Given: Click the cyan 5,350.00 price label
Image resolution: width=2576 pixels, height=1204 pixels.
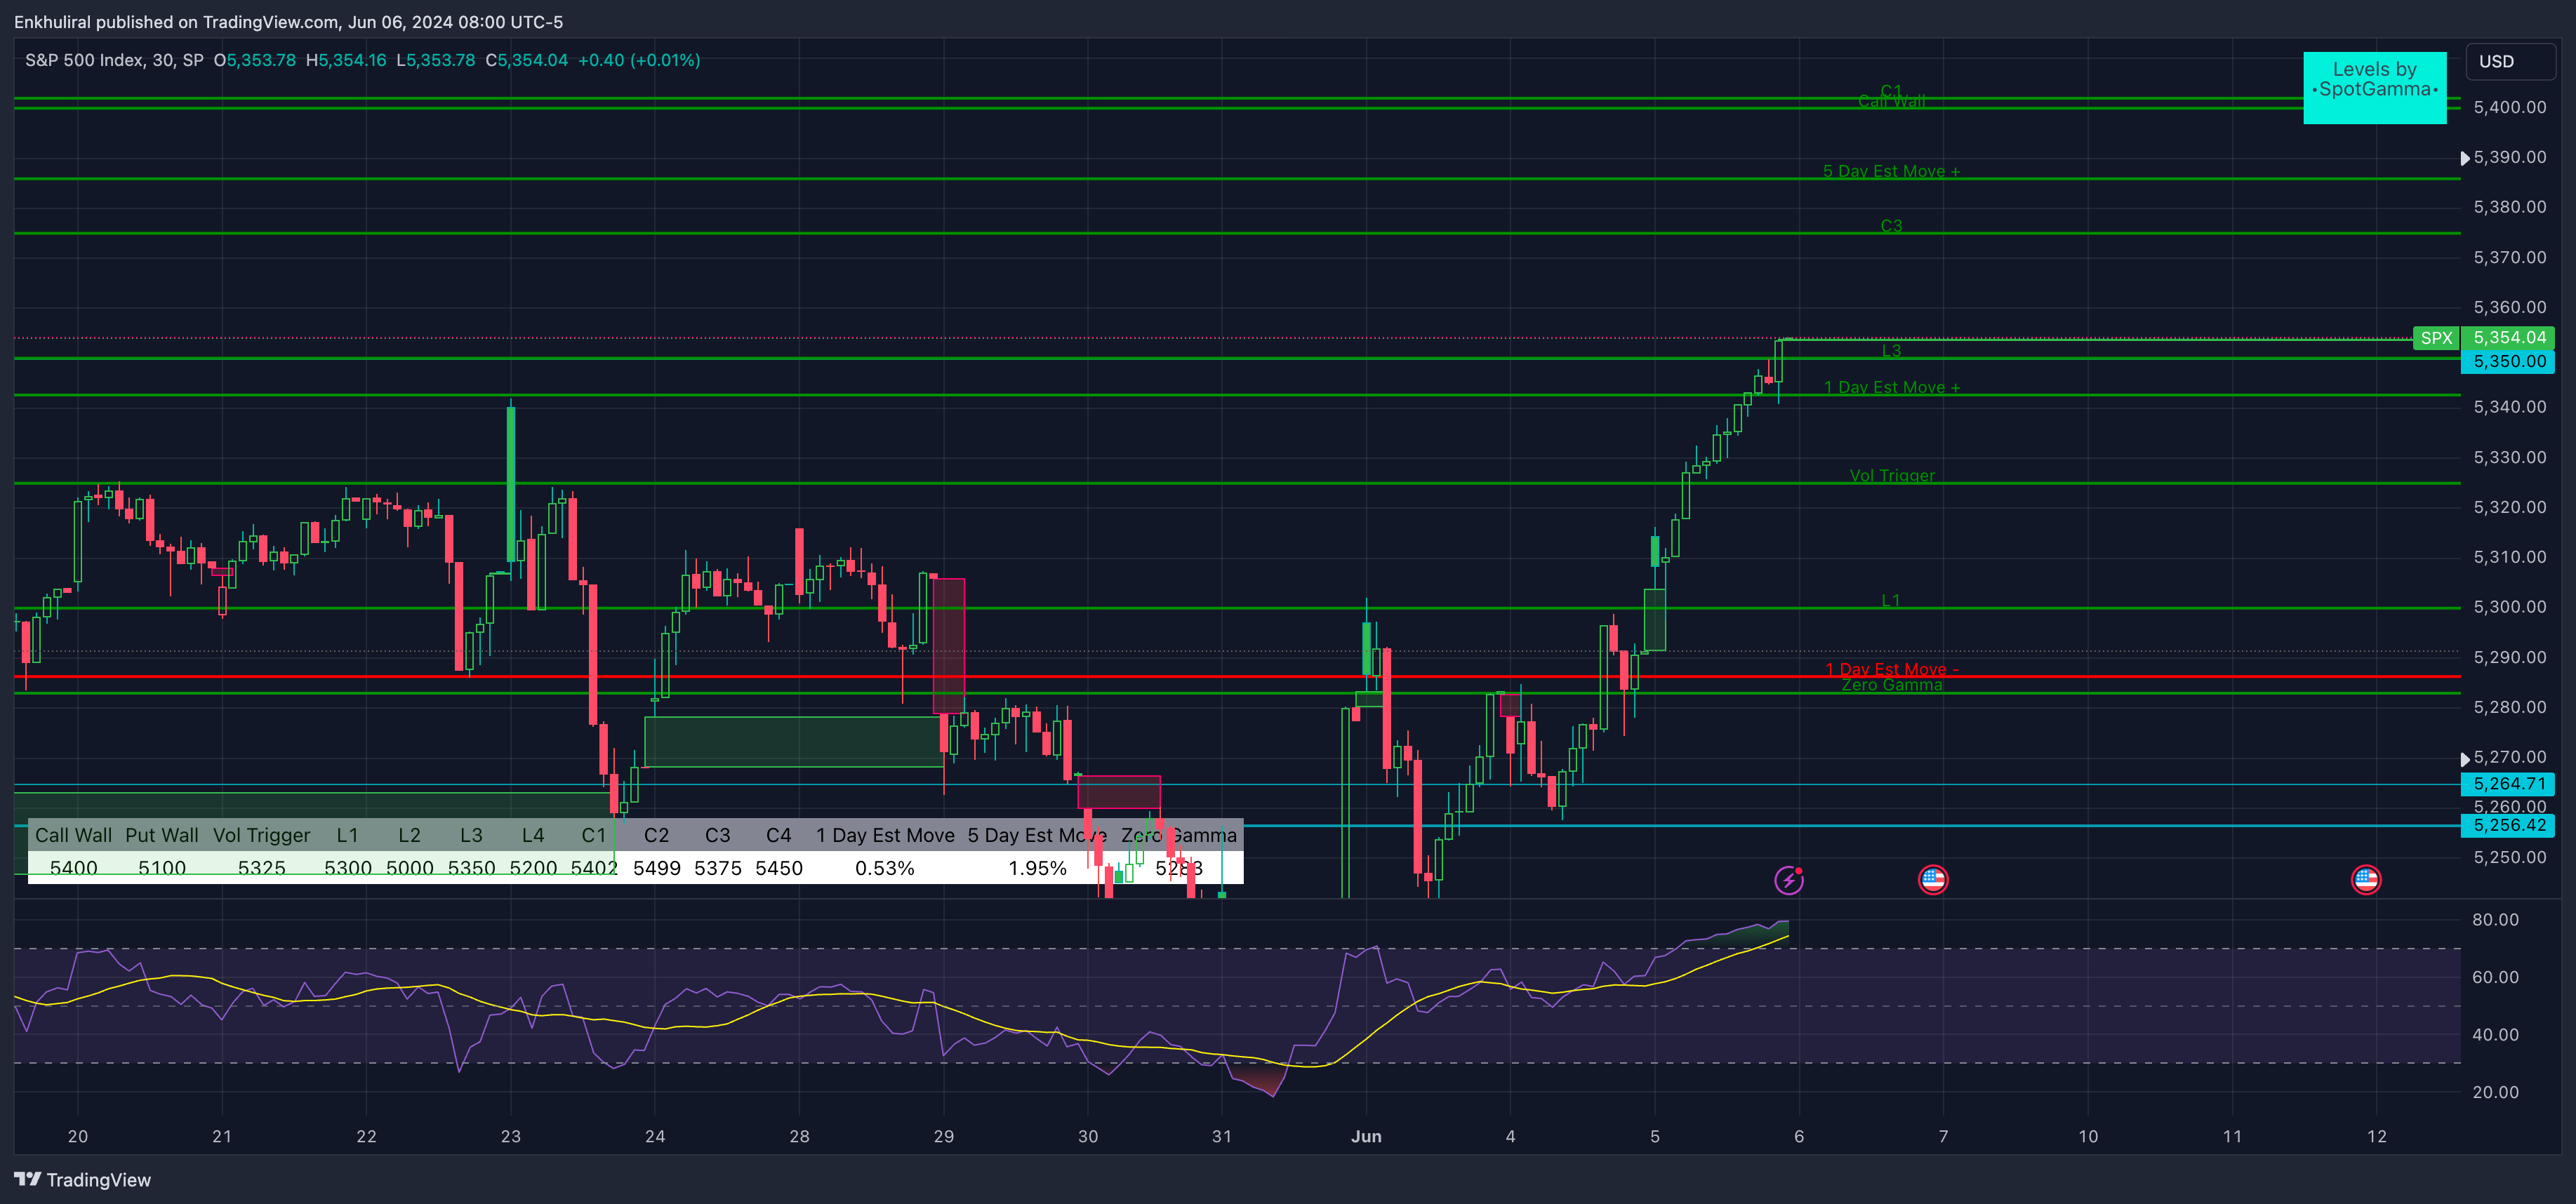Looking at the screenshot, I should pyautogui.click(x=2508, y=362).
